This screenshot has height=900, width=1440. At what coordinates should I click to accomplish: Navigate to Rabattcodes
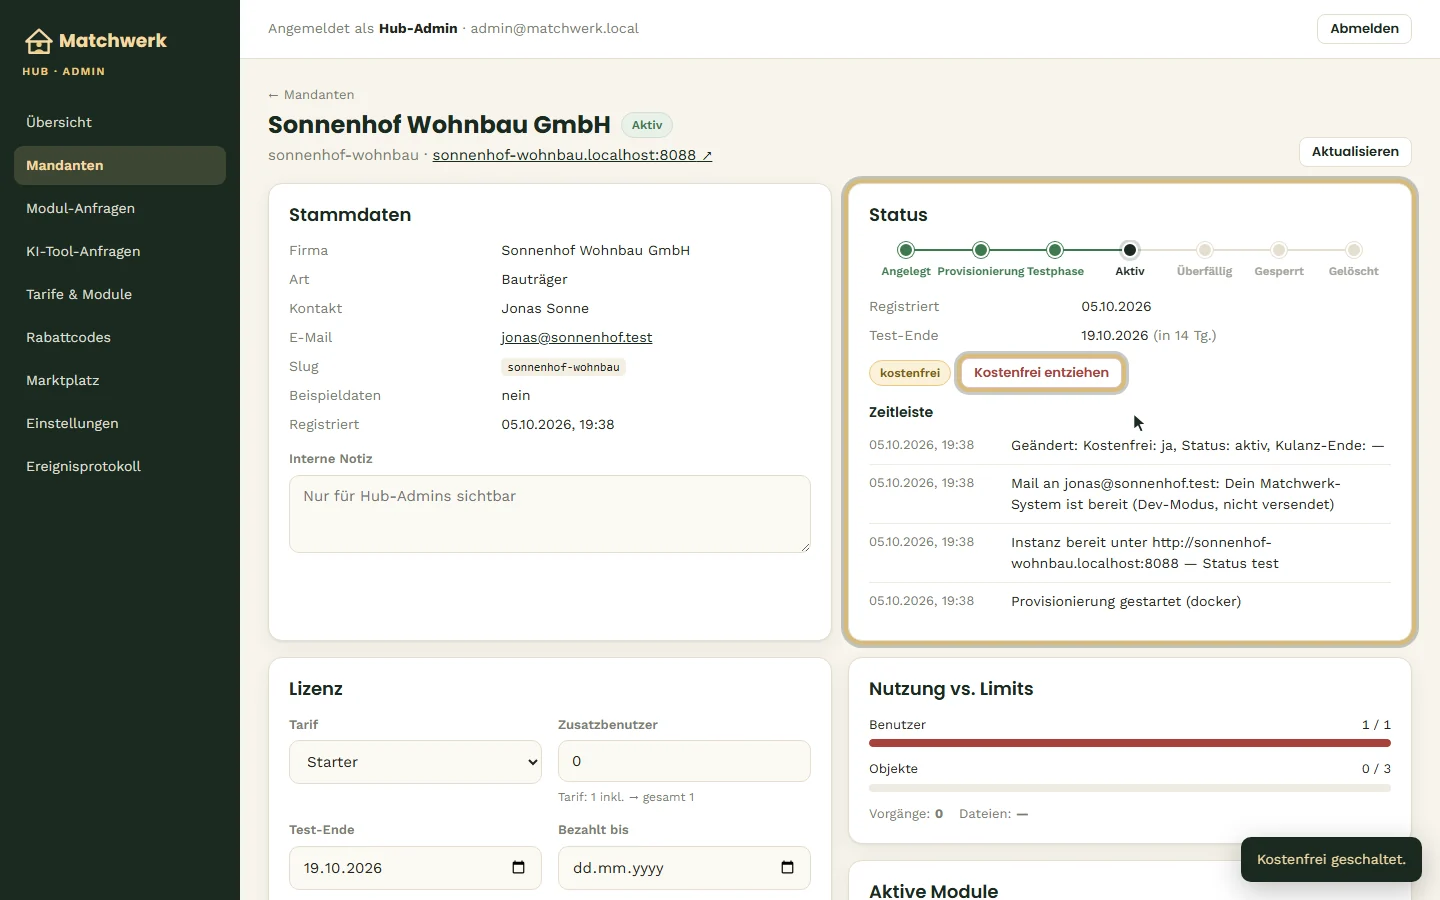tap(120, 337)
